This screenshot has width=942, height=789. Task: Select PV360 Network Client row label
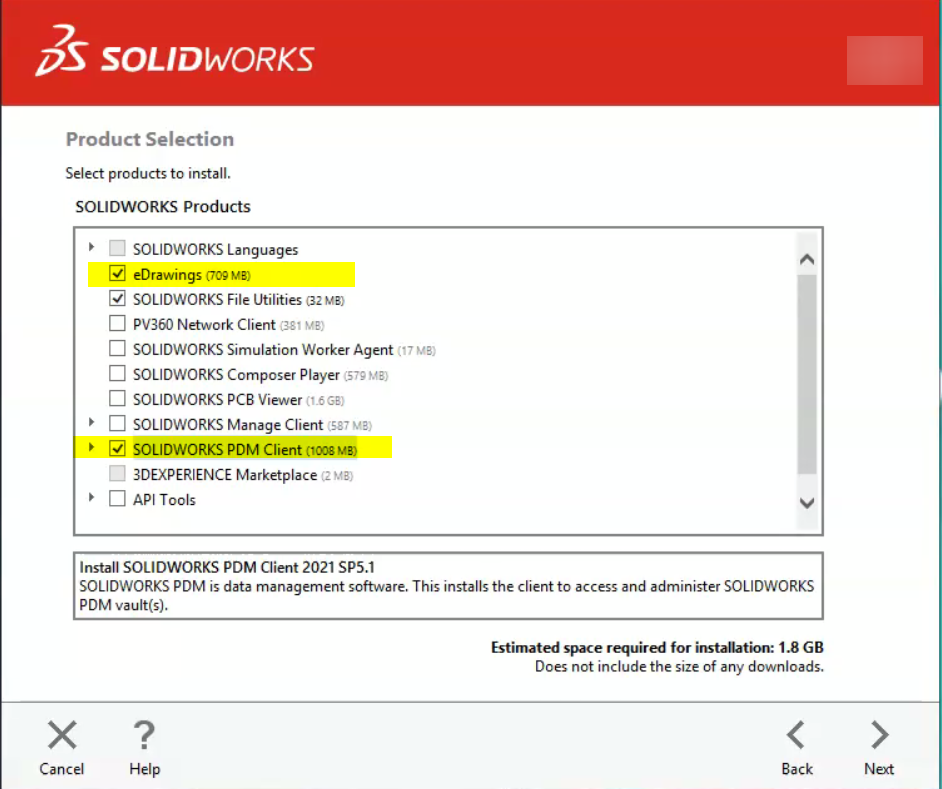pyautogui.click(x=228, y=325)
